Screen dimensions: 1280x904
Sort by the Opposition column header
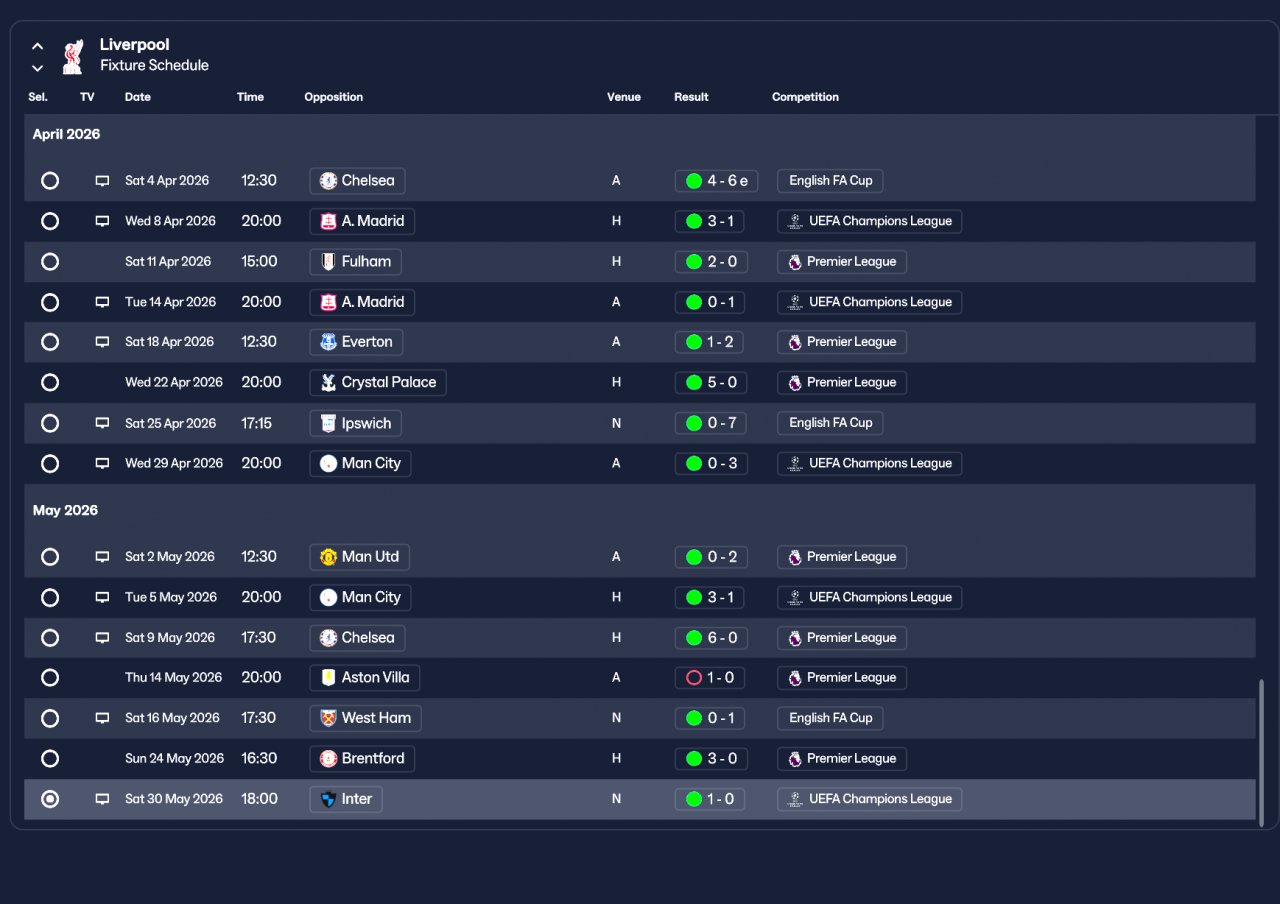(x=334, y=97)
